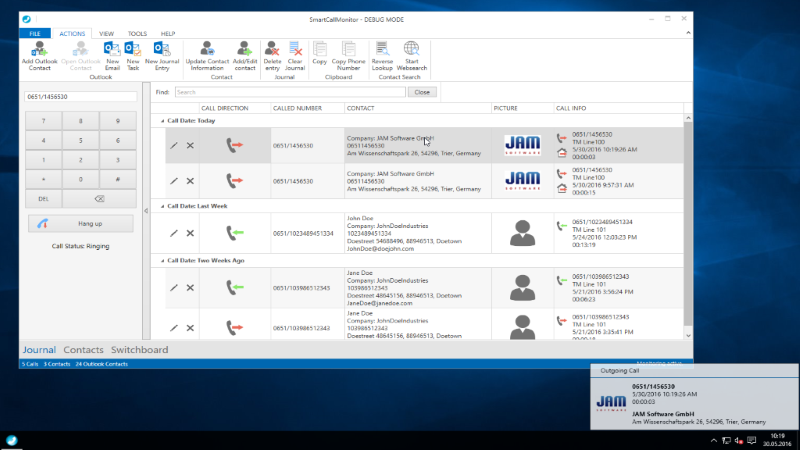Click the phone number input field
This screenshot has height=450, width=800.
[x=81, y=96]
